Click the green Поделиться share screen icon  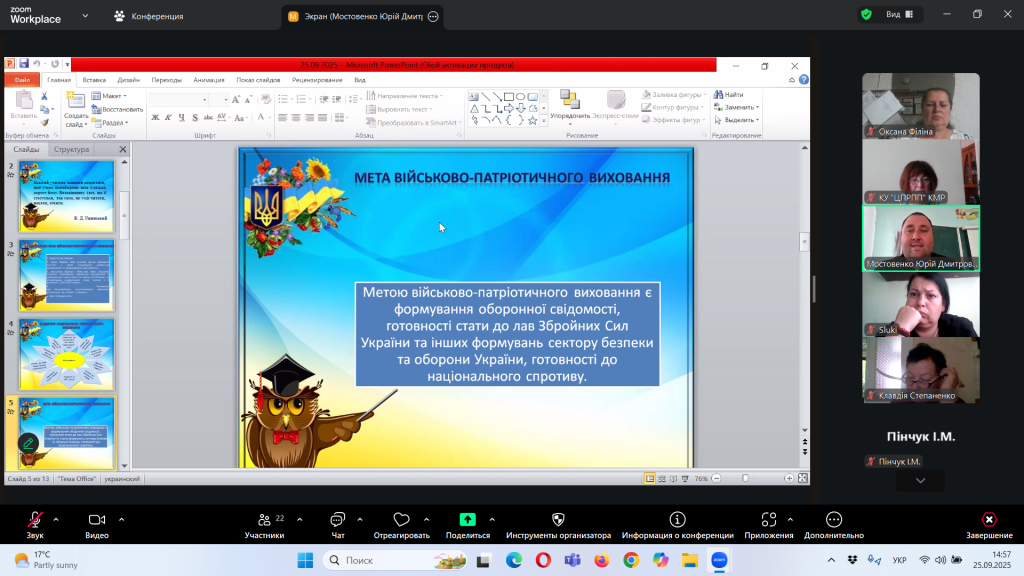coord(467,520)
